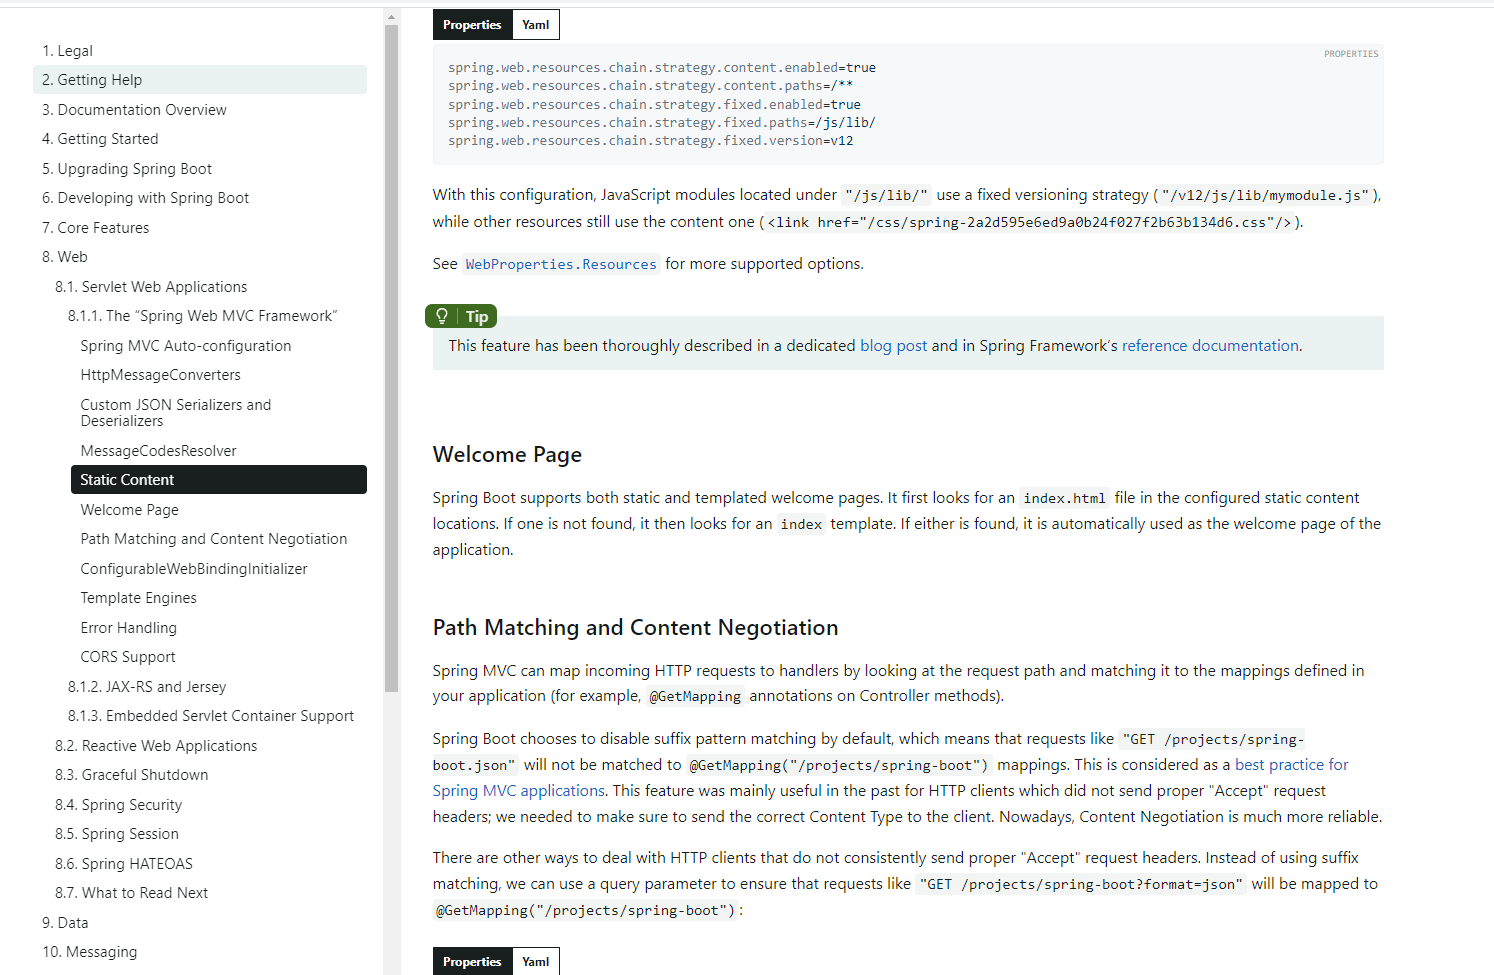1494x975 pixels.
Task: Click the fixed.version=v12 code line
Action: [651, 141]
